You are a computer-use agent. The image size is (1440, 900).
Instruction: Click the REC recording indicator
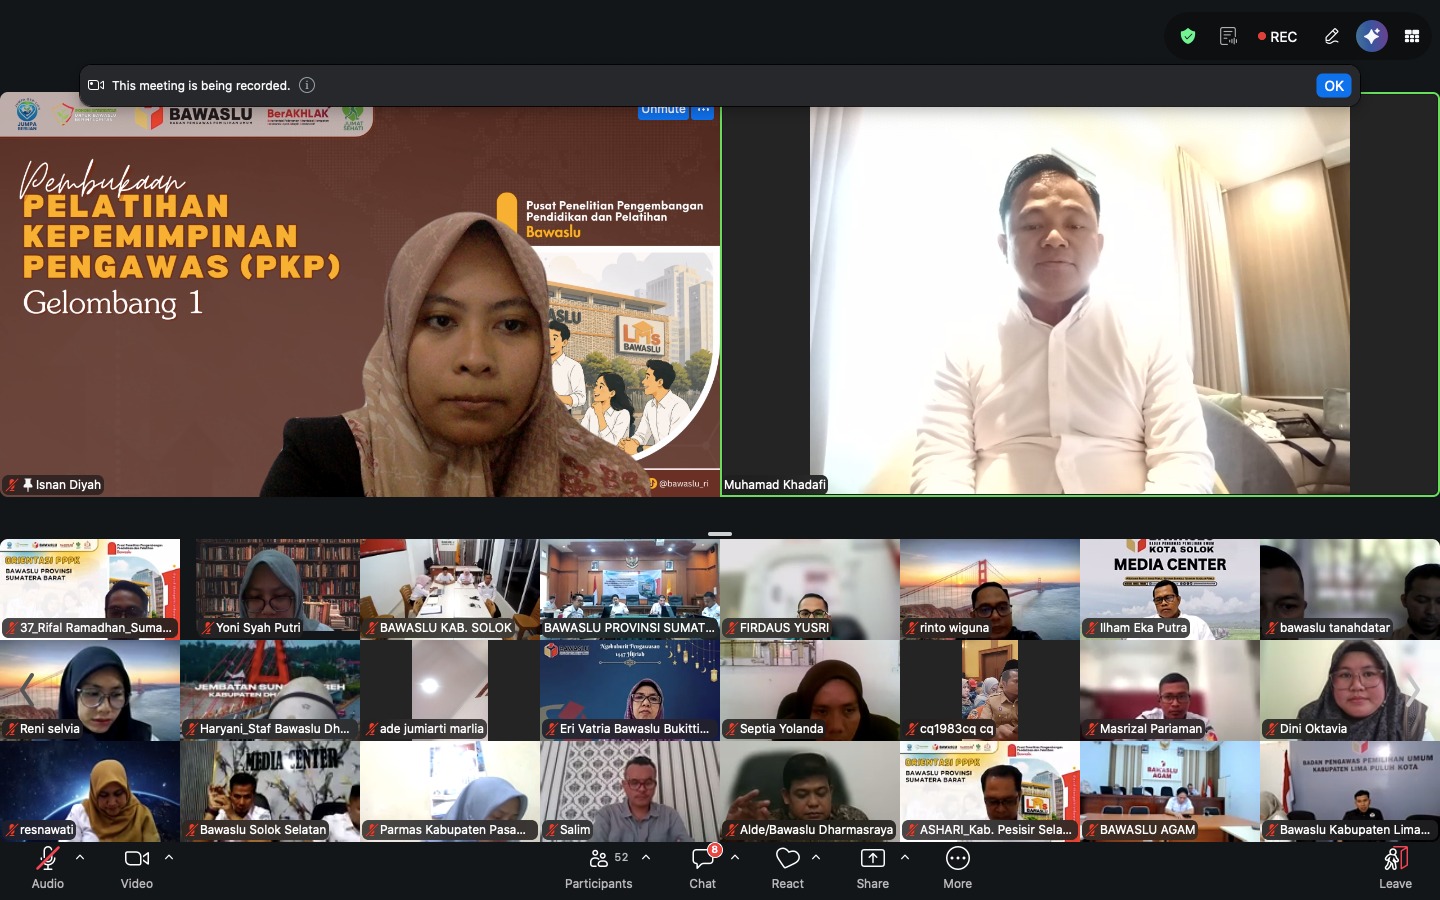point(1277,37)
